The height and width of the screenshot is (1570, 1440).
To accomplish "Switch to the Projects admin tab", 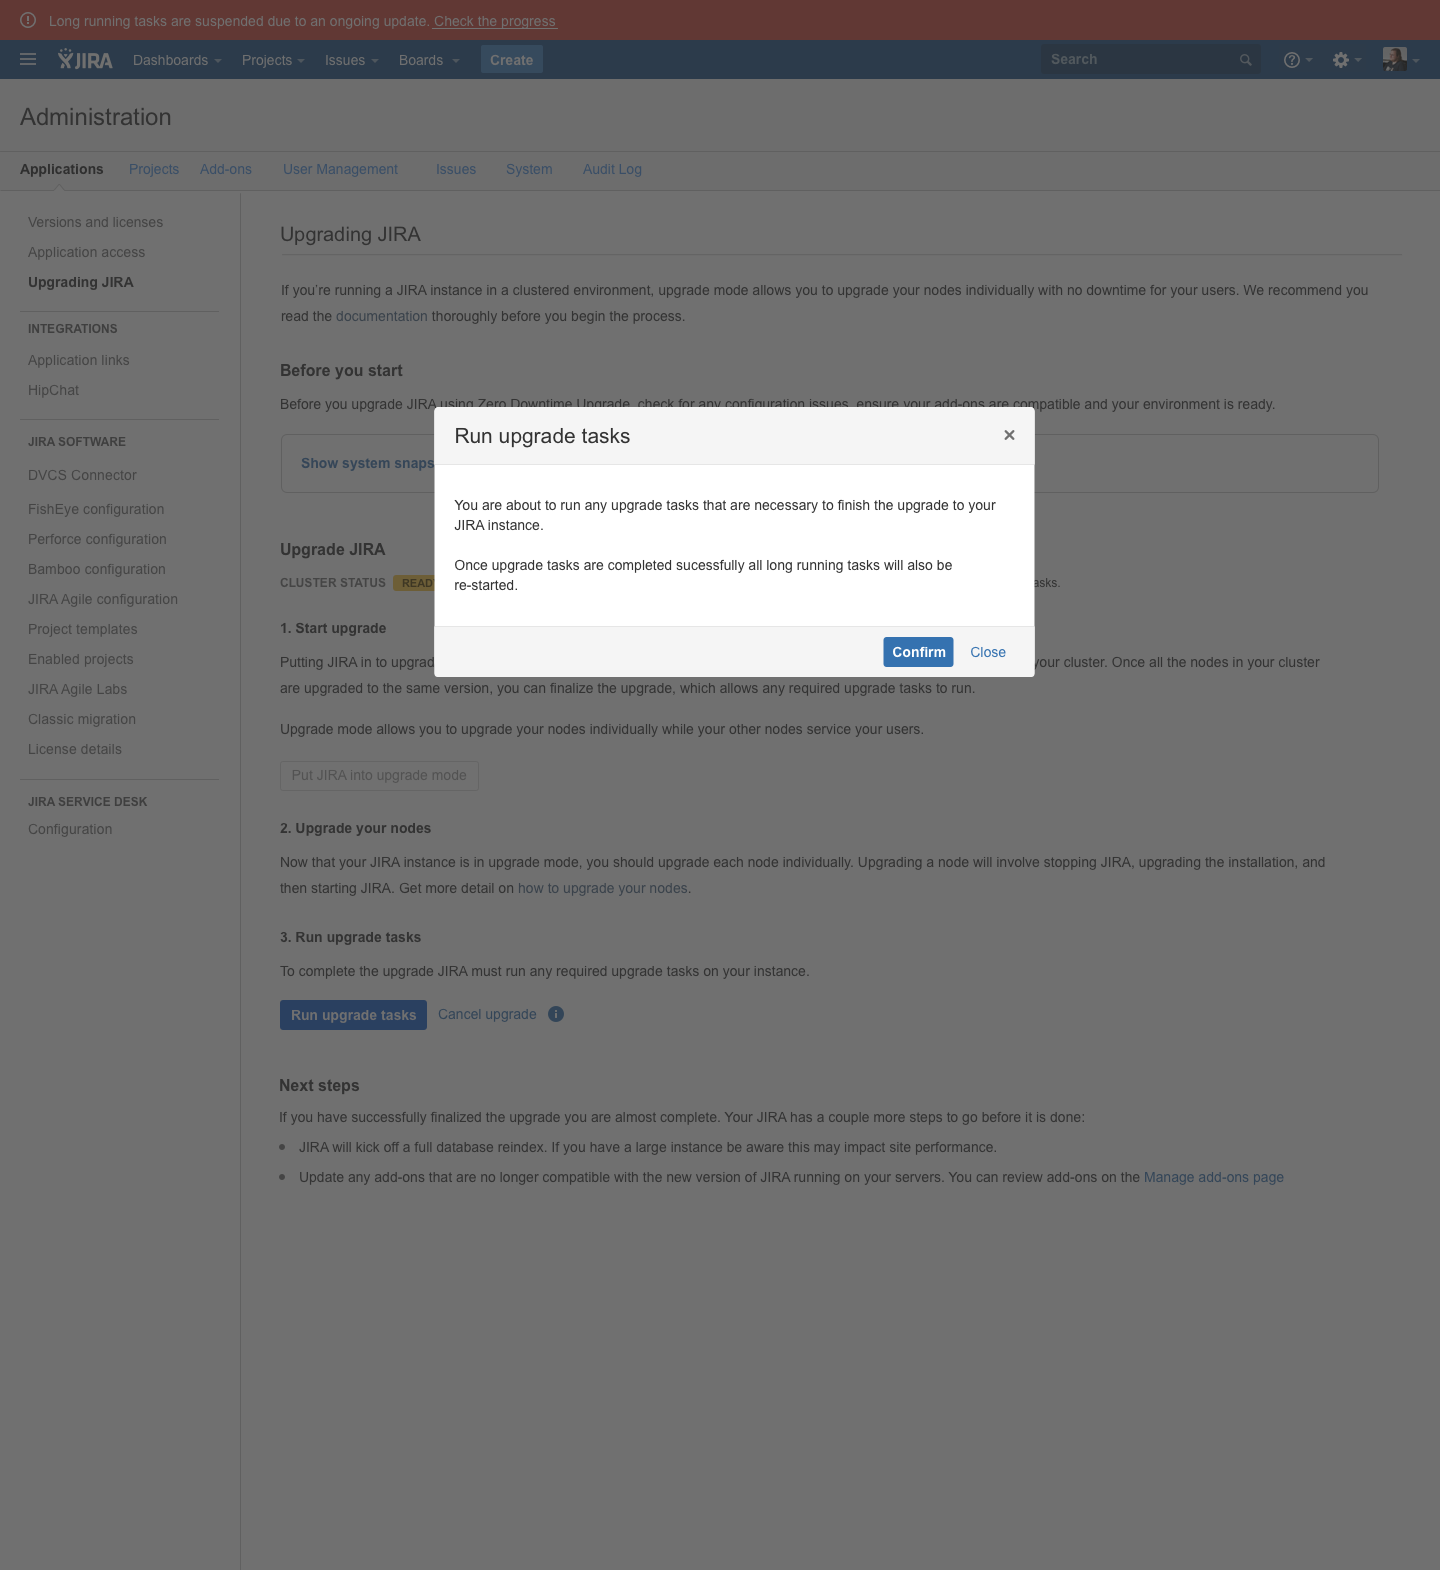I will (154, 169).
